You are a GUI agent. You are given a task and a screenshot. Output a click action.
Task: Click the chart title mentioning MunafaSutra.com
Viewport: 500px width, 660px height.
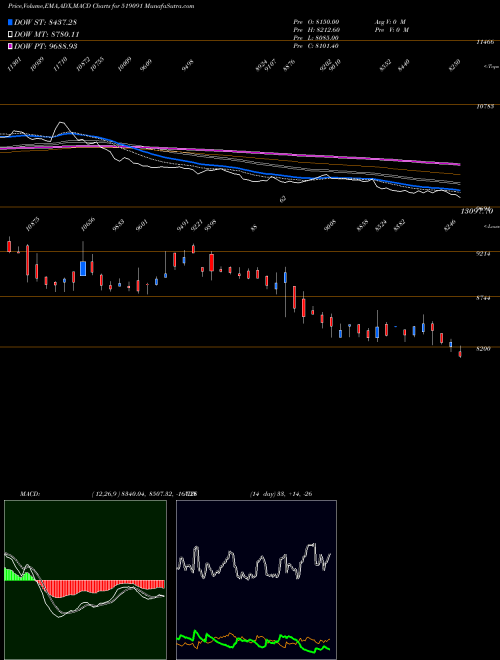click(x=101, y=6)
